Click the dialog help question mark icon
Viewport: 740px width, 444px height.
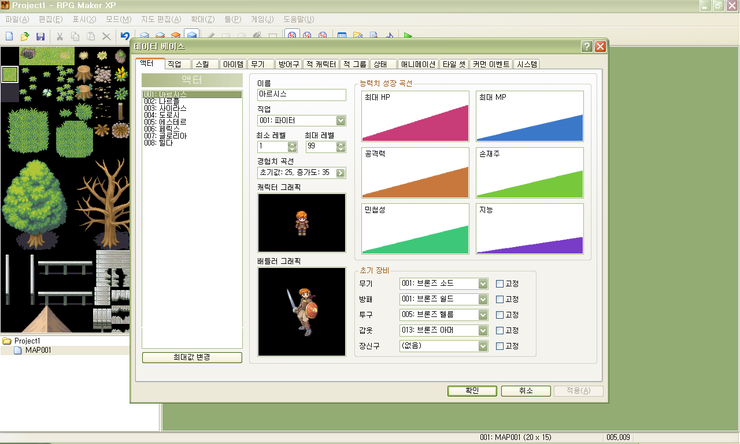(x=587, y=46)
